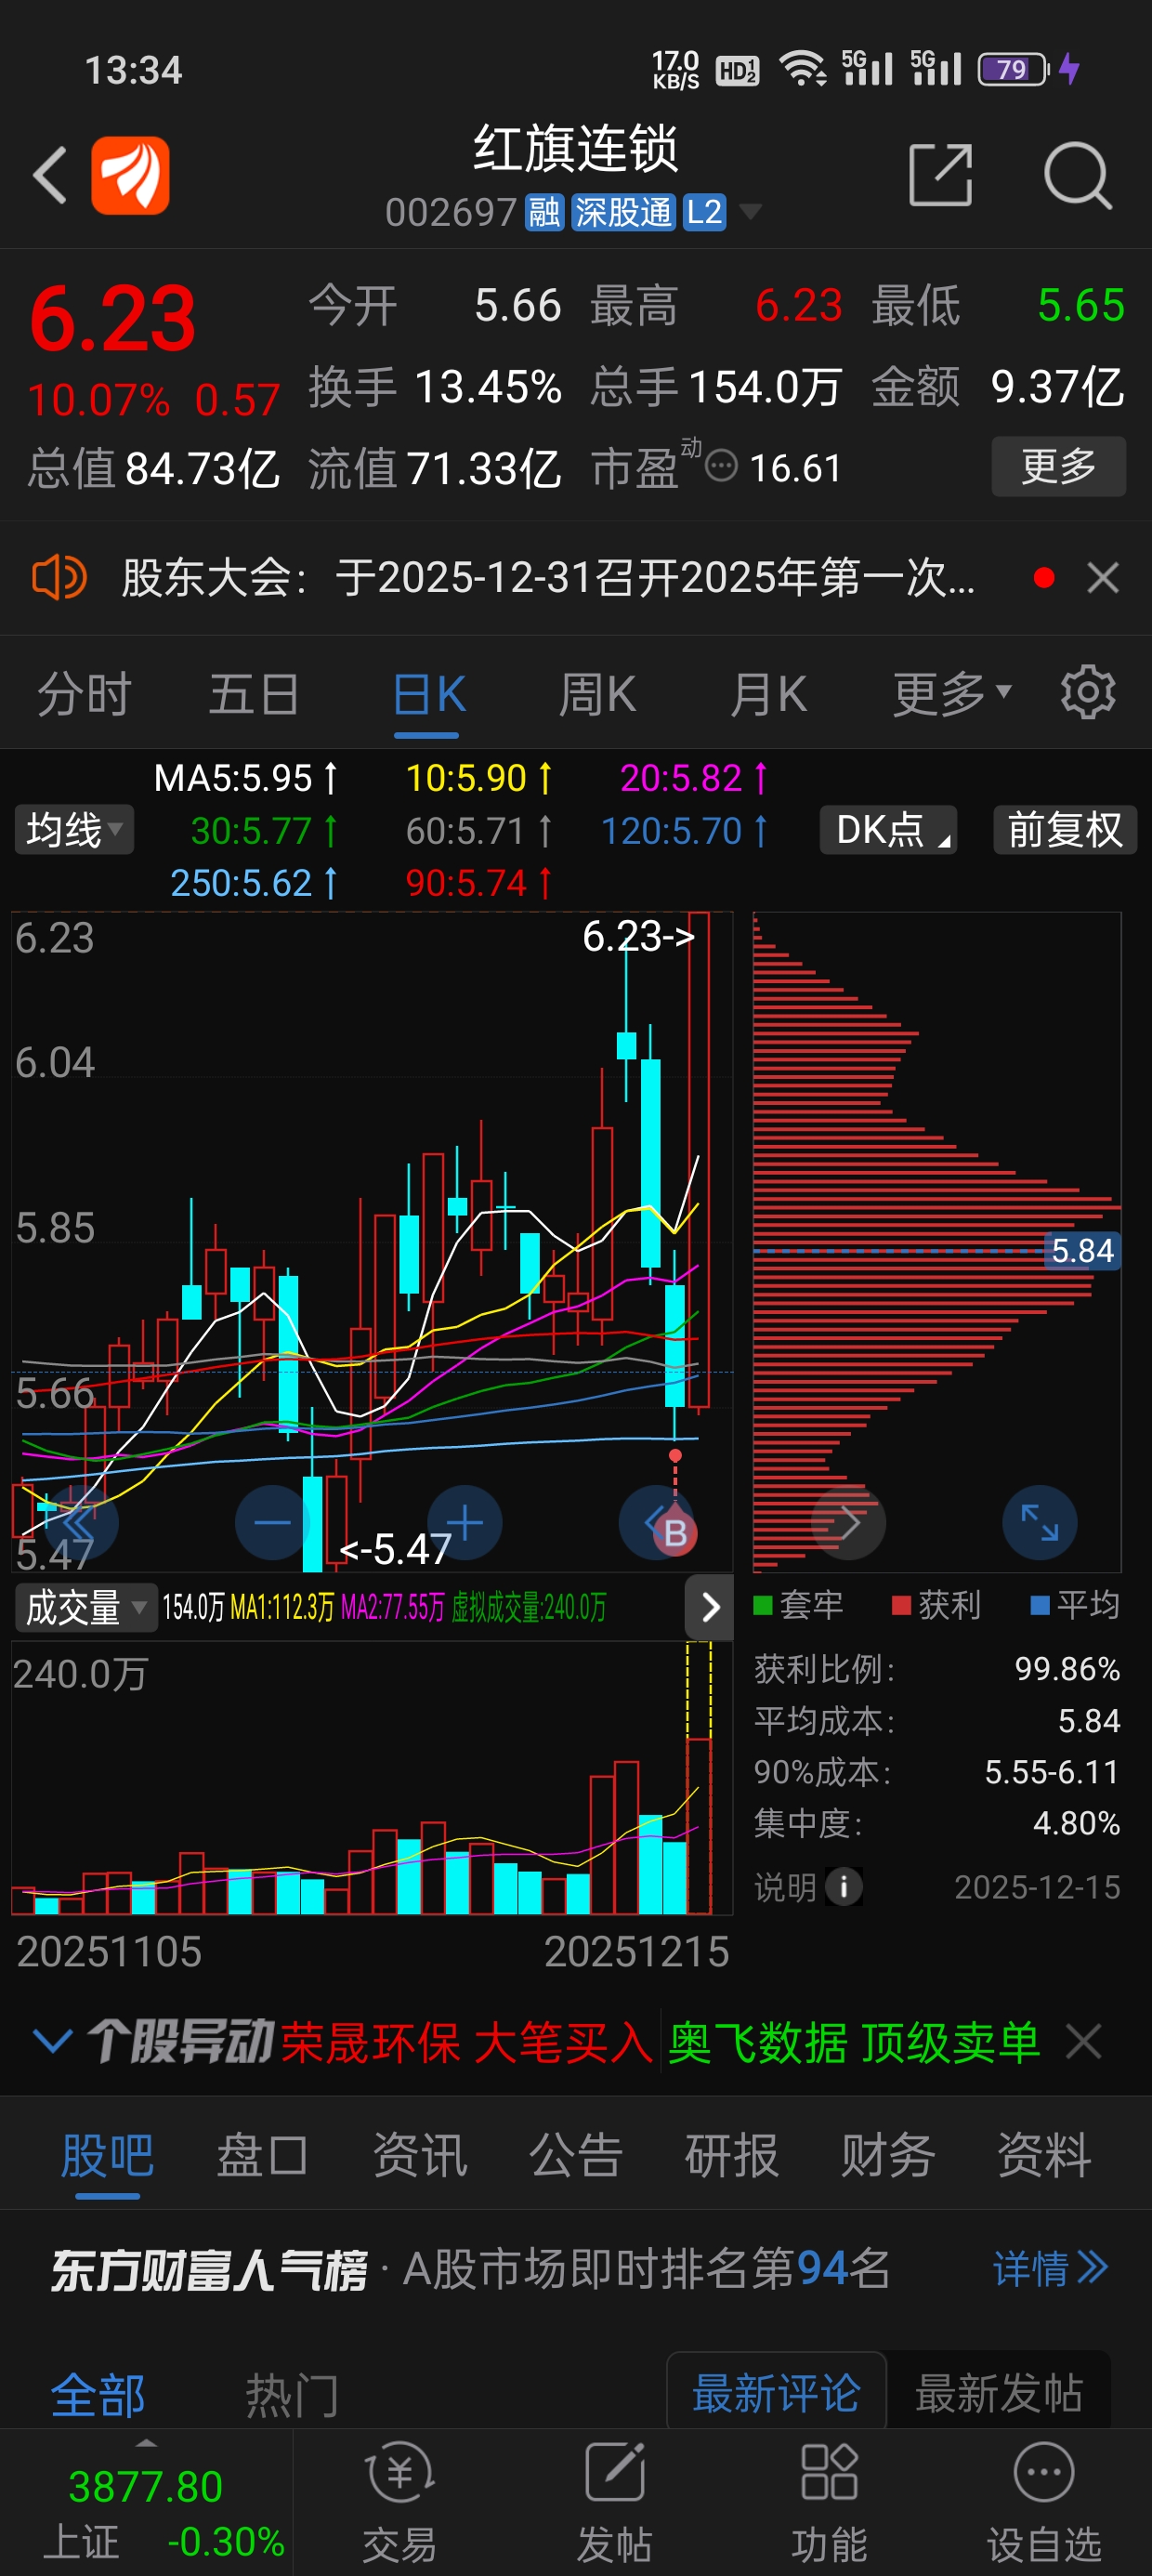Tap the share/export icon

pyautogui.click(x=940, y=176)
